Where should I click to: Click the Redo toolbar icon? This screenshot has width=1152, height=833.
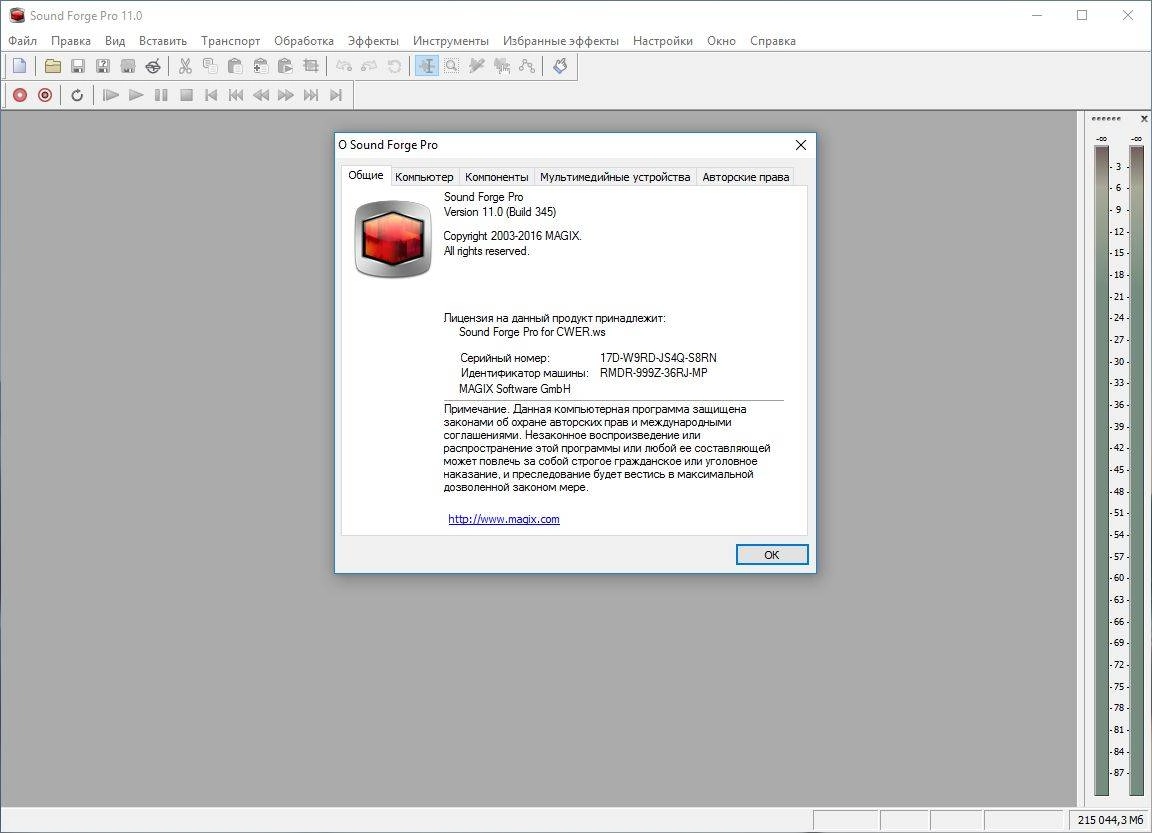(368, 66)
